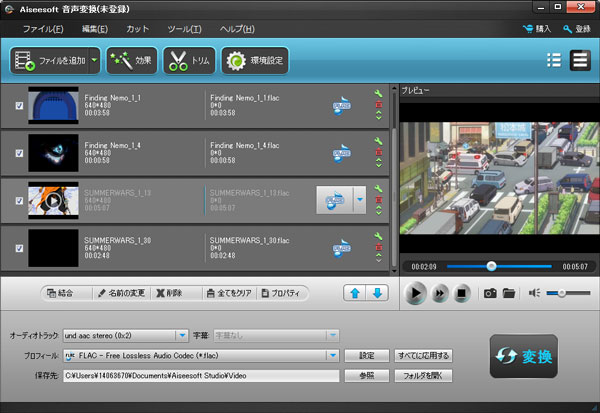The height and width of the screenshot is (413, 600).
Task: Click the FLAC format icon for Finding Nemo_1_1
Action: [341, 106]
